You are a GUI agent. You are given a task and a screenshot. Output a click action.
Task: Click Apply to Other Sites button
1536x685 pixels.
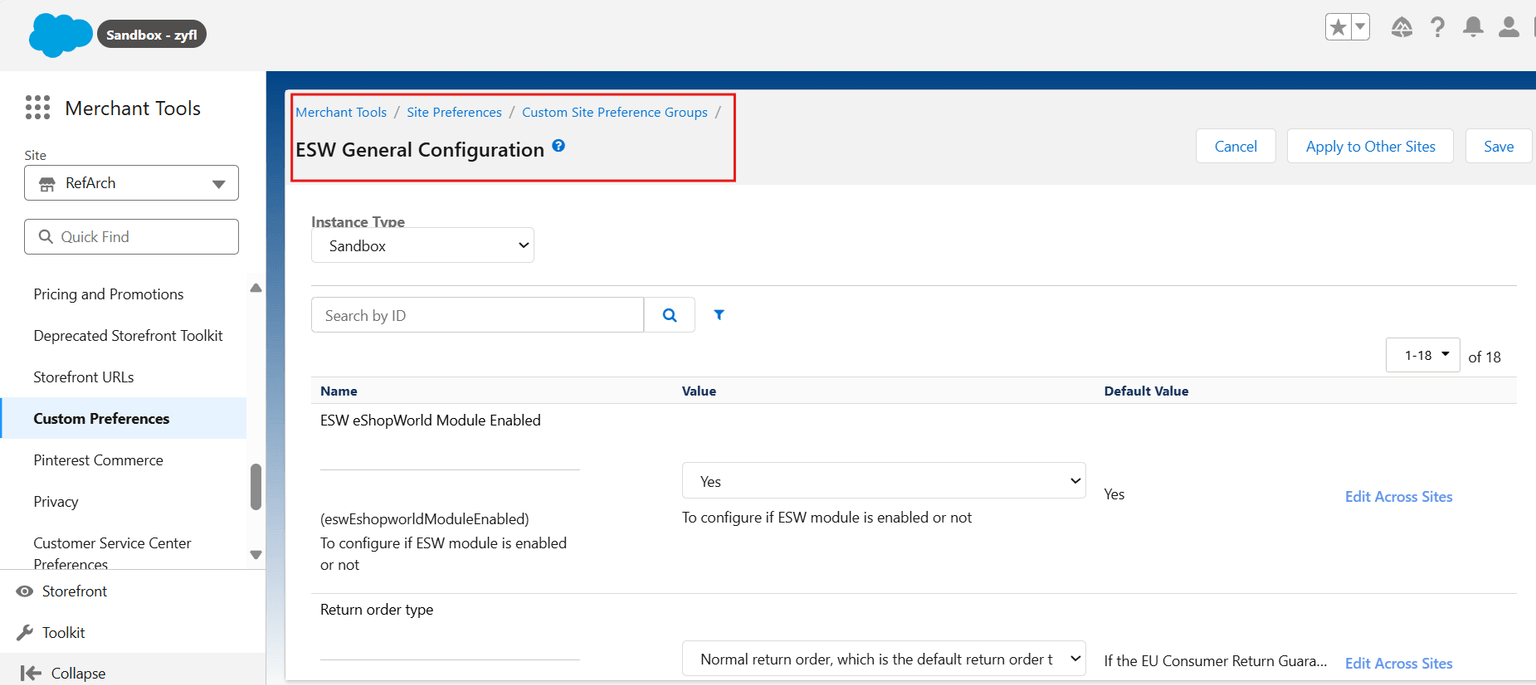(x=1370, y=146)
